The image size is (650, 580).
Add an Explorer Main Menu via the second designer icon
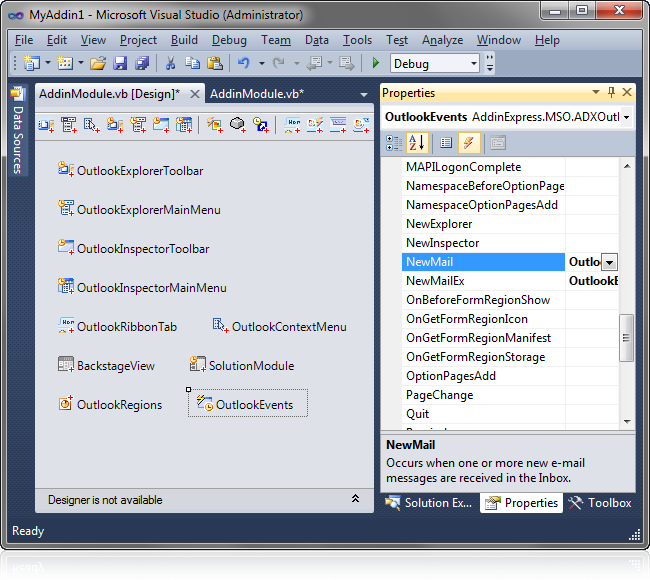(69, 125)
